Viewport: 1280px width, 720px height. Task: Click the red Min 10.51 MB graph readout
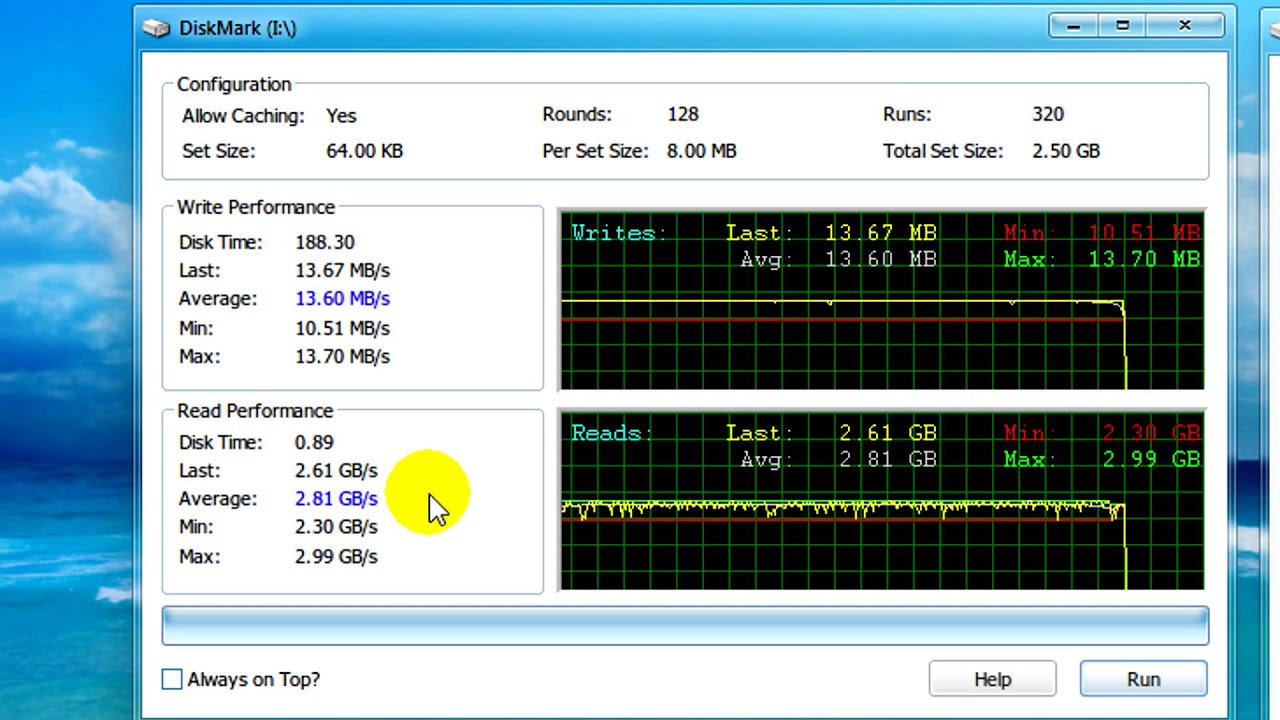coord(1102,233)
